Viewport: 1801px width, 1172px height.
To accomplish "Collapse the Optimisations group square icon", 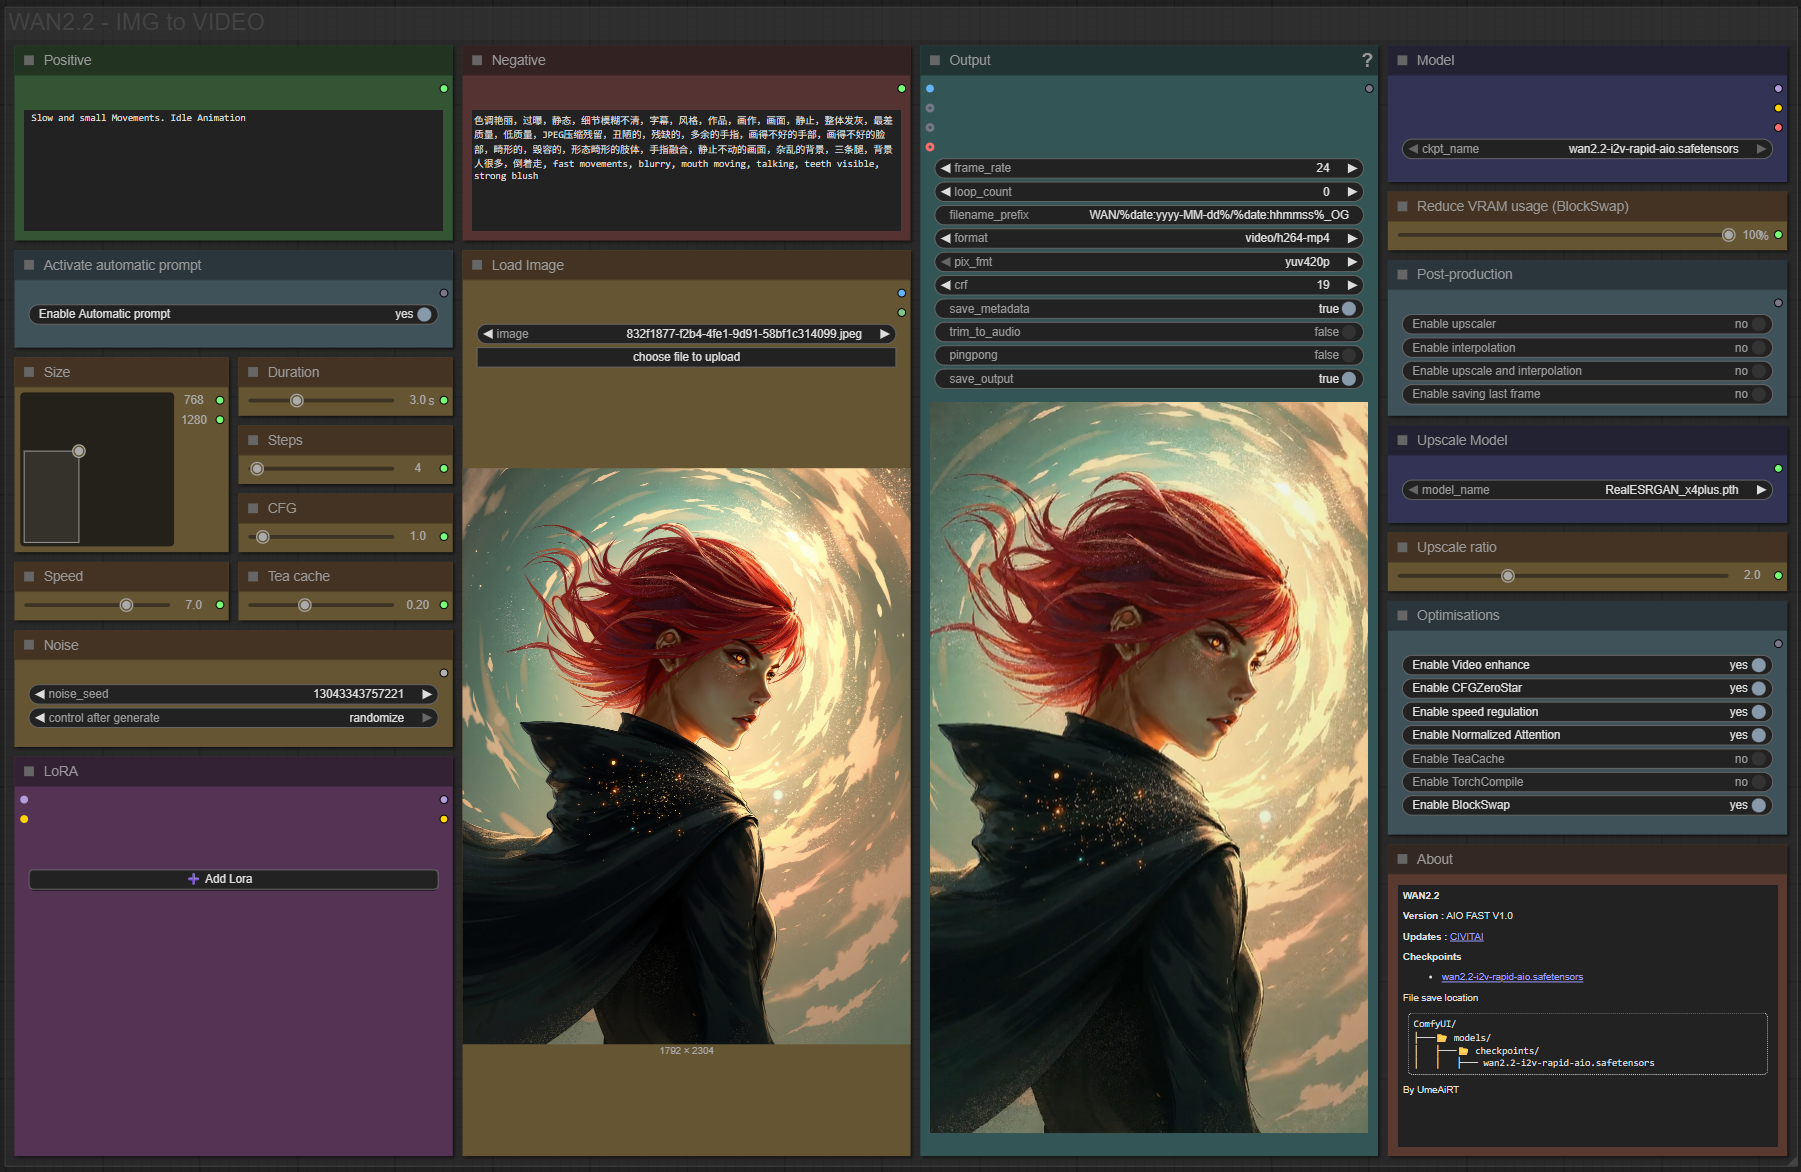I will tap(1402, 615).
